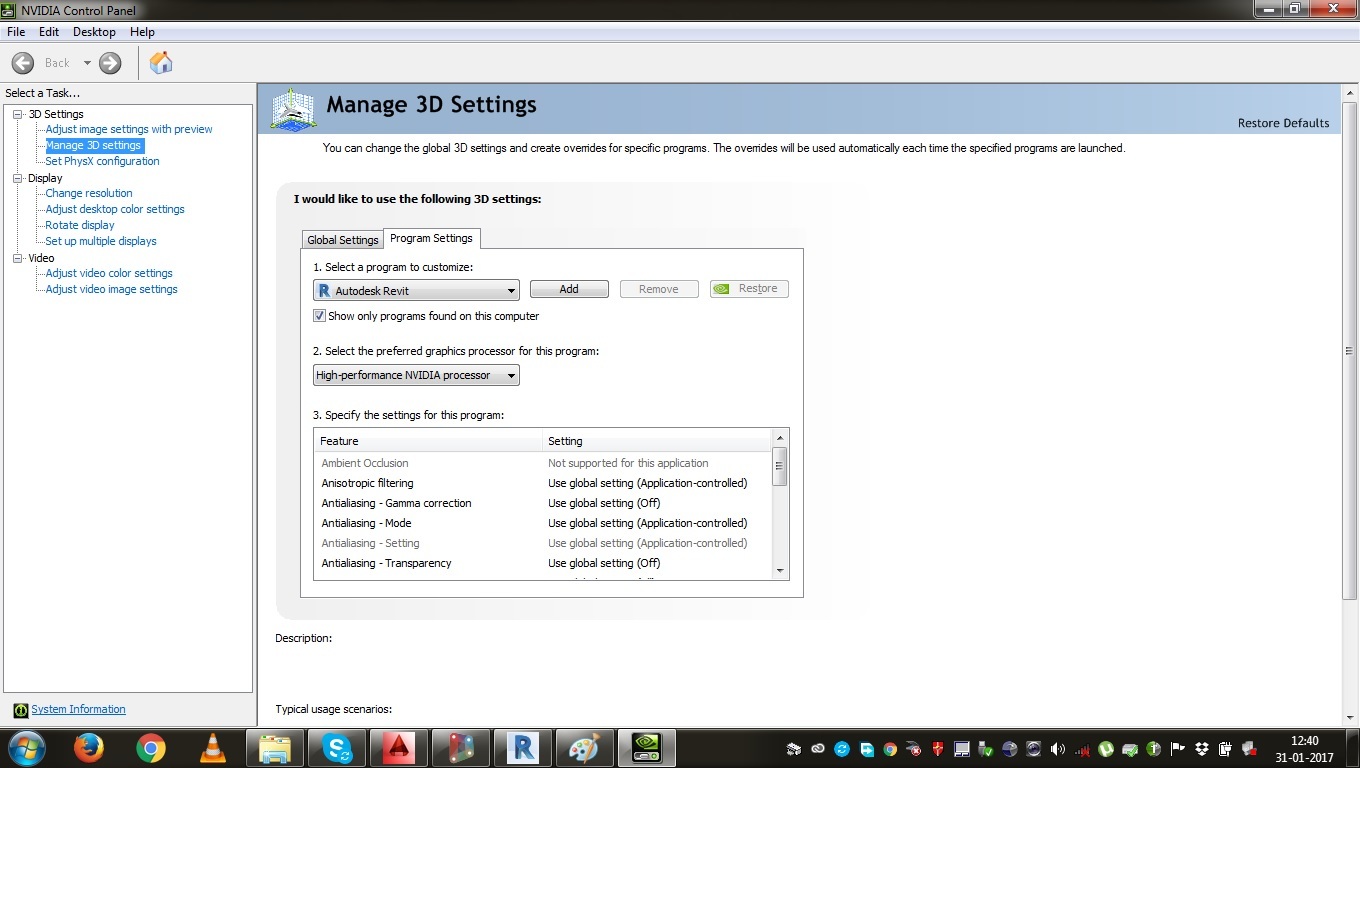Open the volume speaker tray icon
This screenshot has width=1360, height=920.
[1058, 749]
